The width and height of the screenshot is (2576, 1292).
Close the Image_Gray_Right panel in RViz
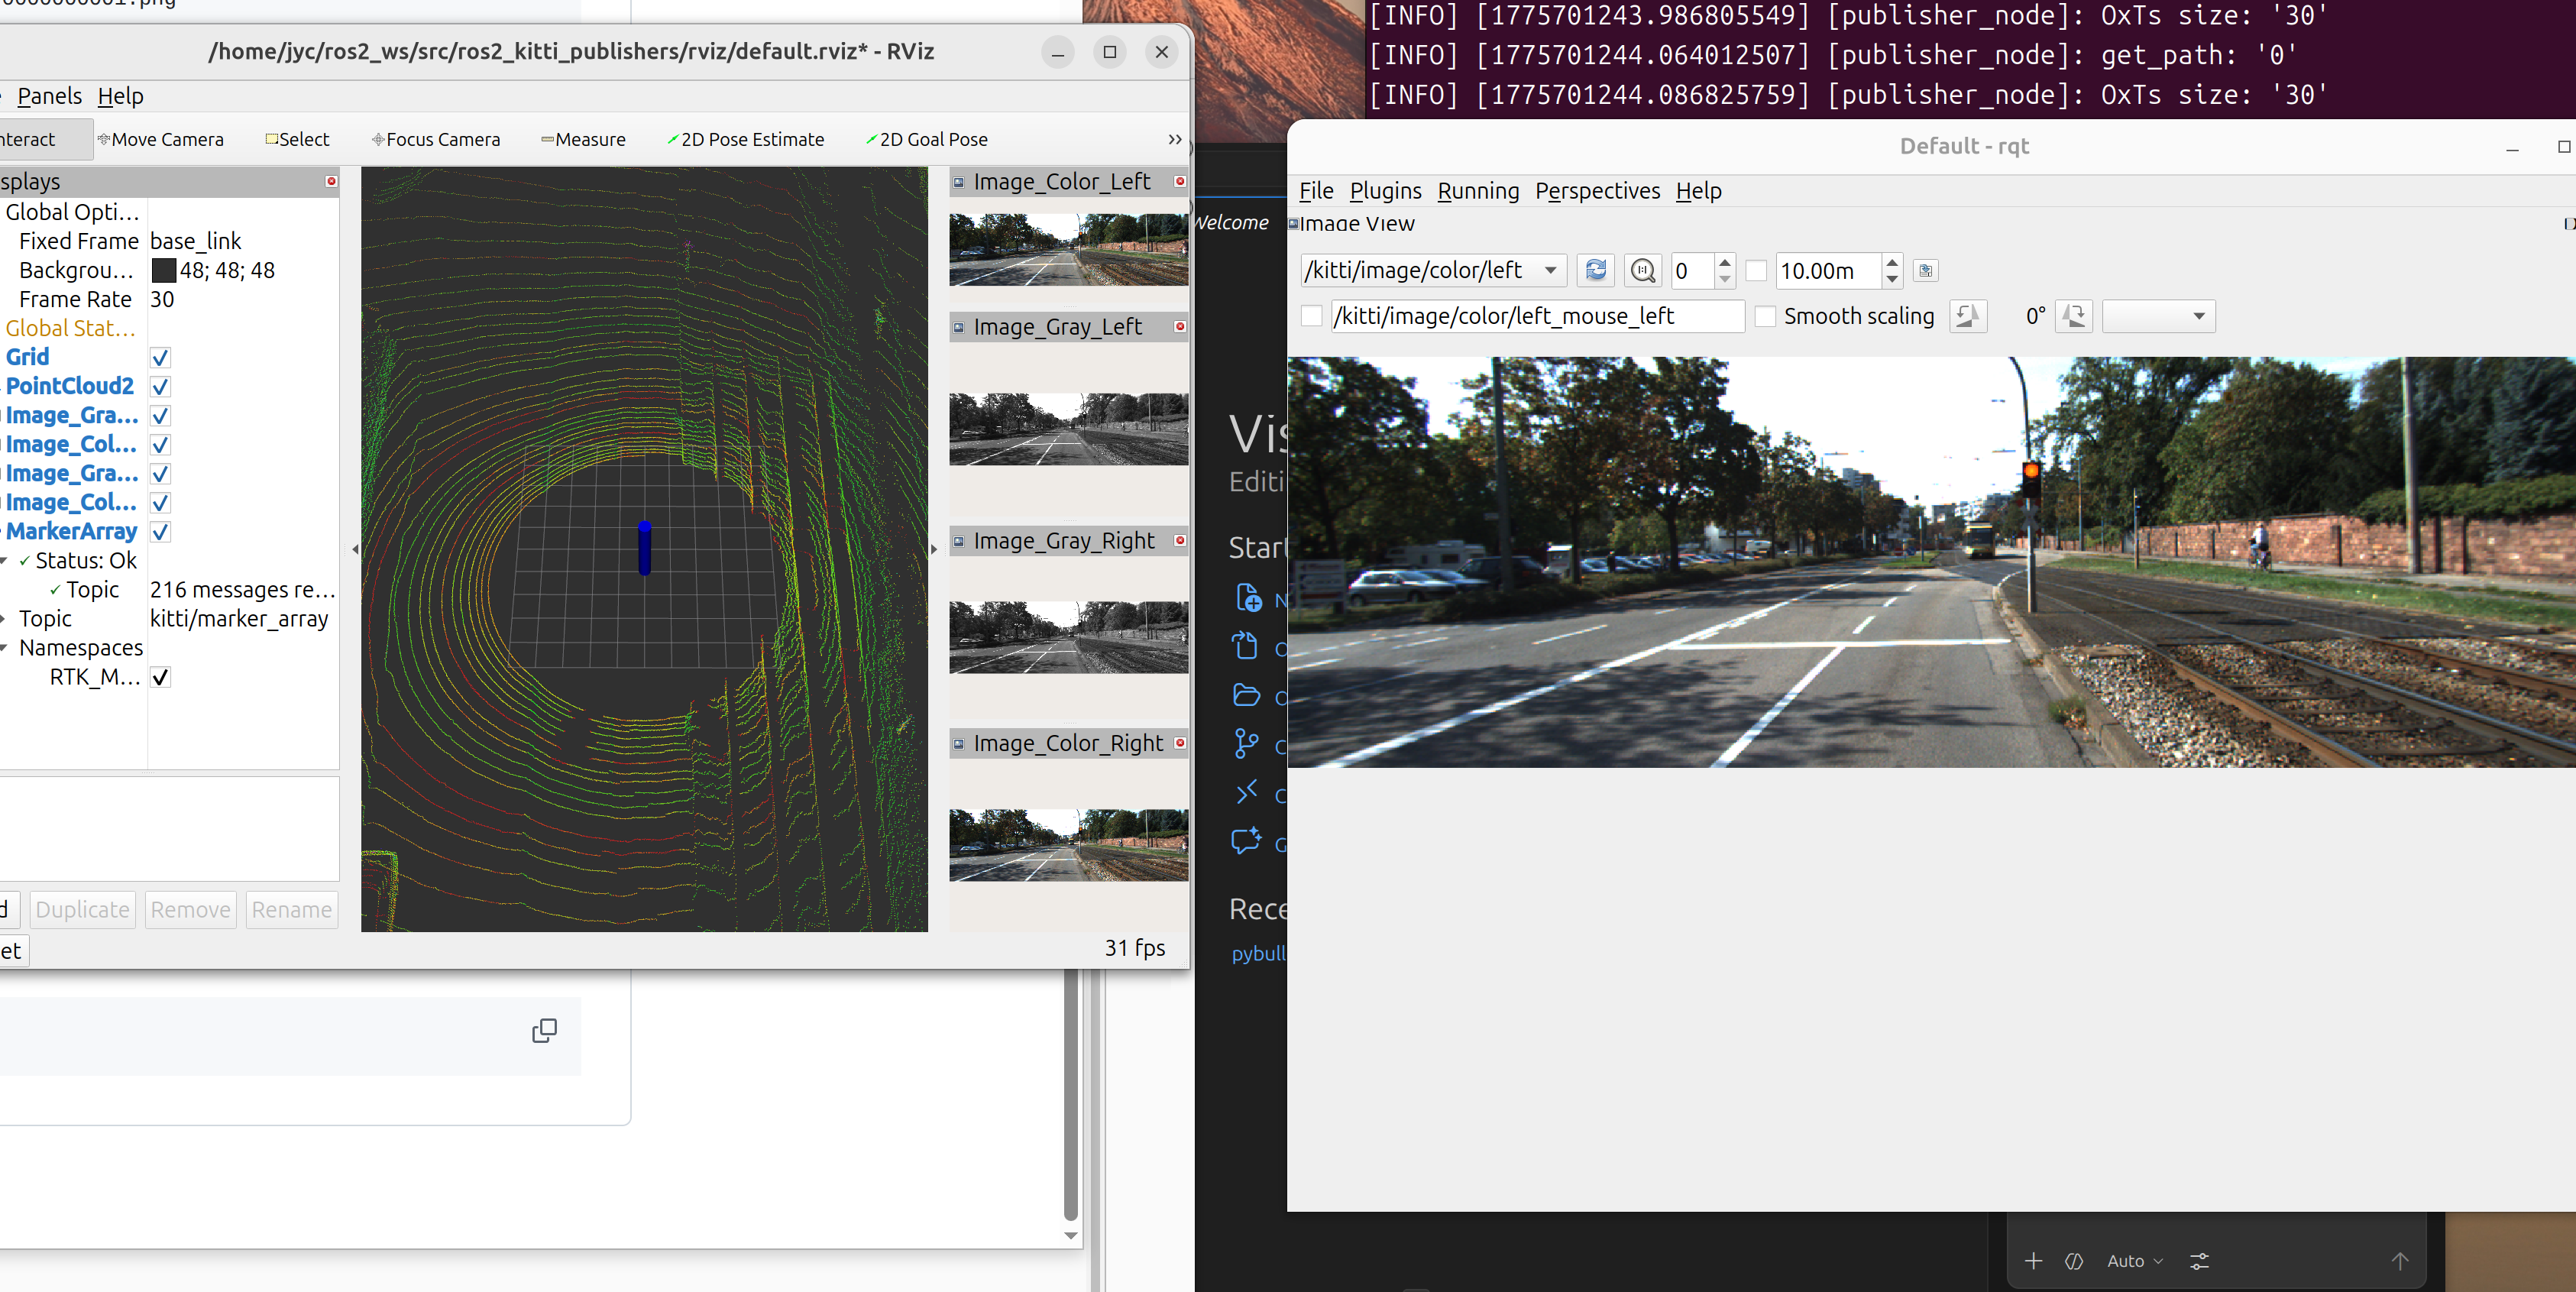[x=1180, y=540]
